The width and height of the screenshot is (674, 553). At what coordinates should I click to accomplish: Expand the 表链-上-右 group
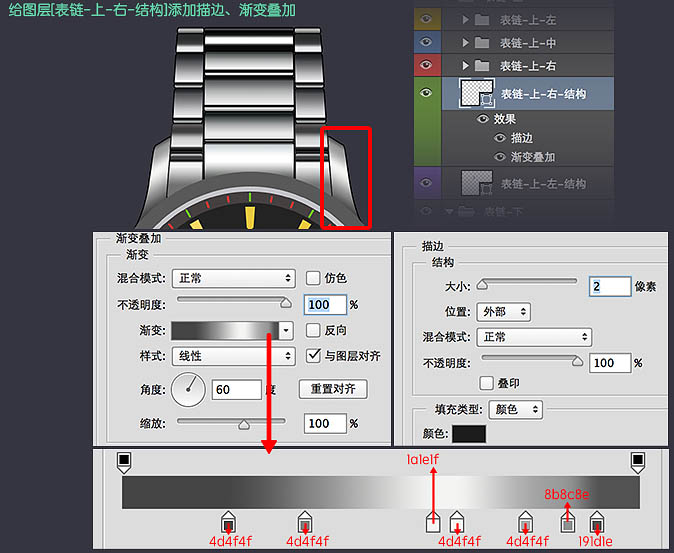(465, 65)
